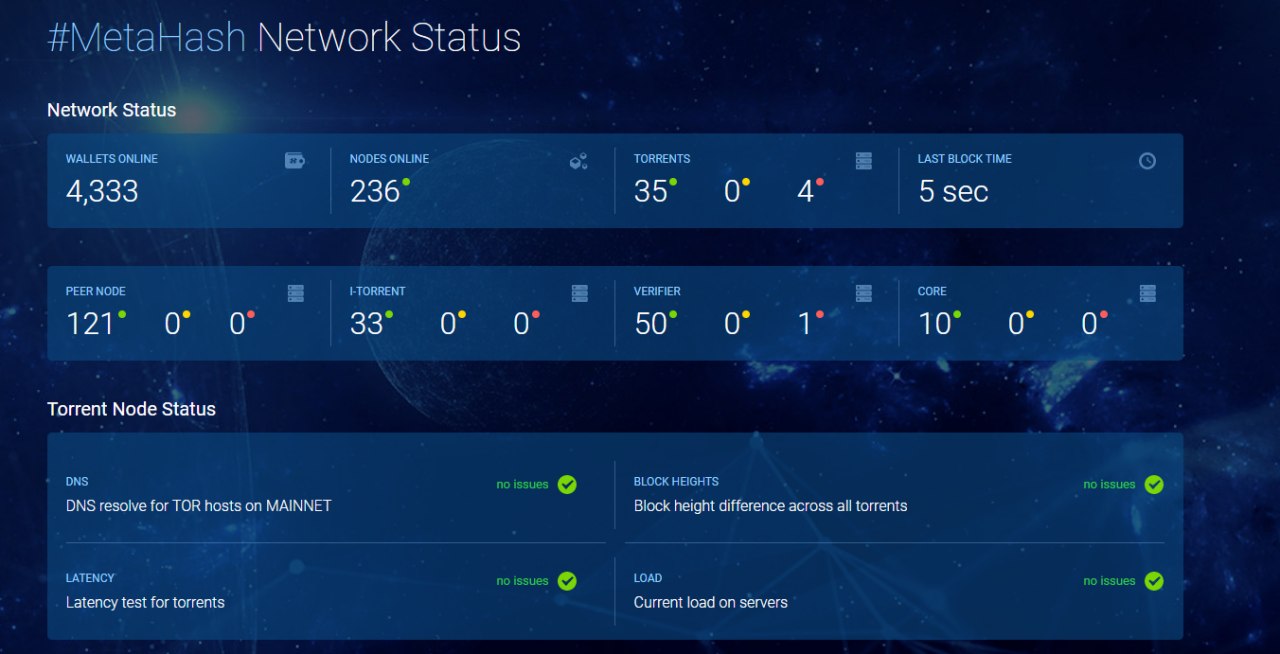1280x654 pixels.
Task: Click the Peer Node green count 121
Action: point(90,324)
